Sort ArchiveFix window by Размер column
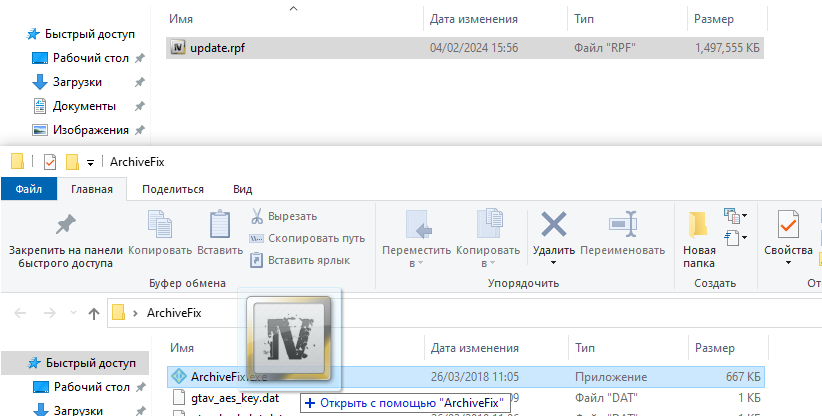 click(715, 348)
